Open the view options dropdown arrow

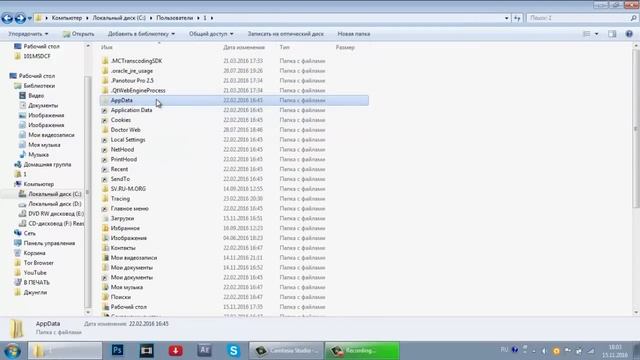click(x=596, y=34)
